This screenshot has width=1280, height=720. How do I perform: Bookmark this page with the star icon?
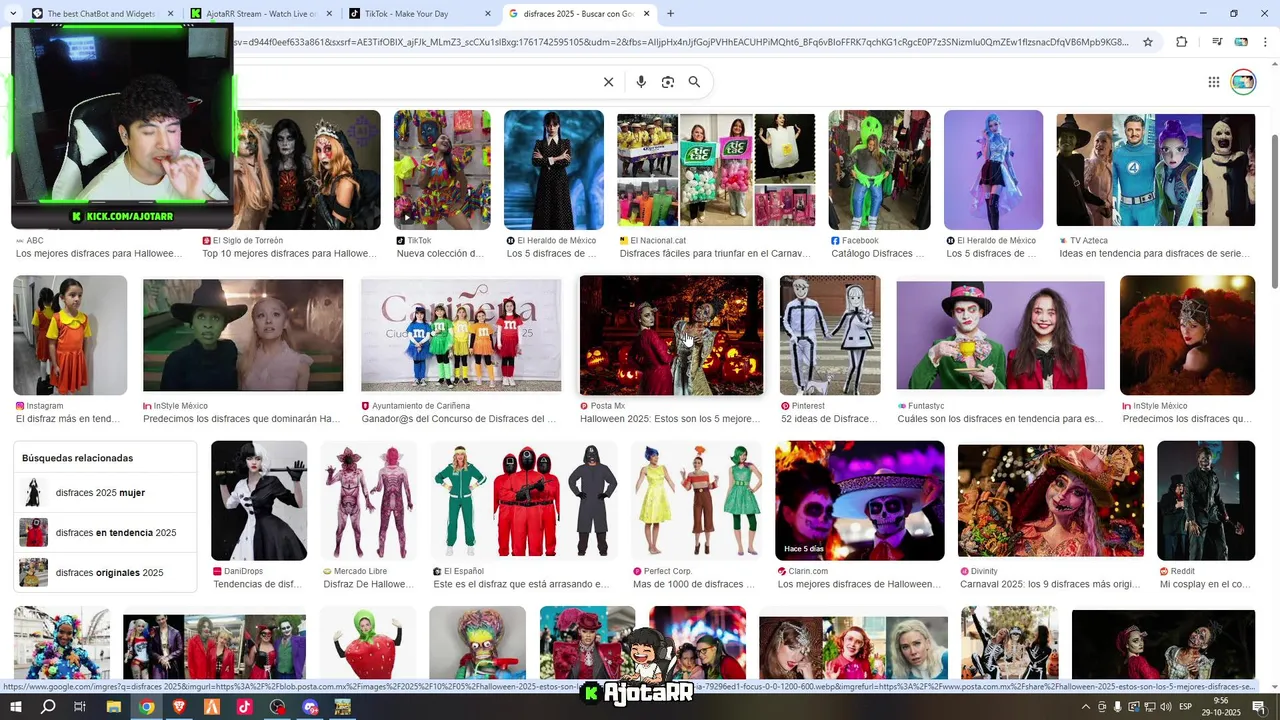[x=1148, y=42]
